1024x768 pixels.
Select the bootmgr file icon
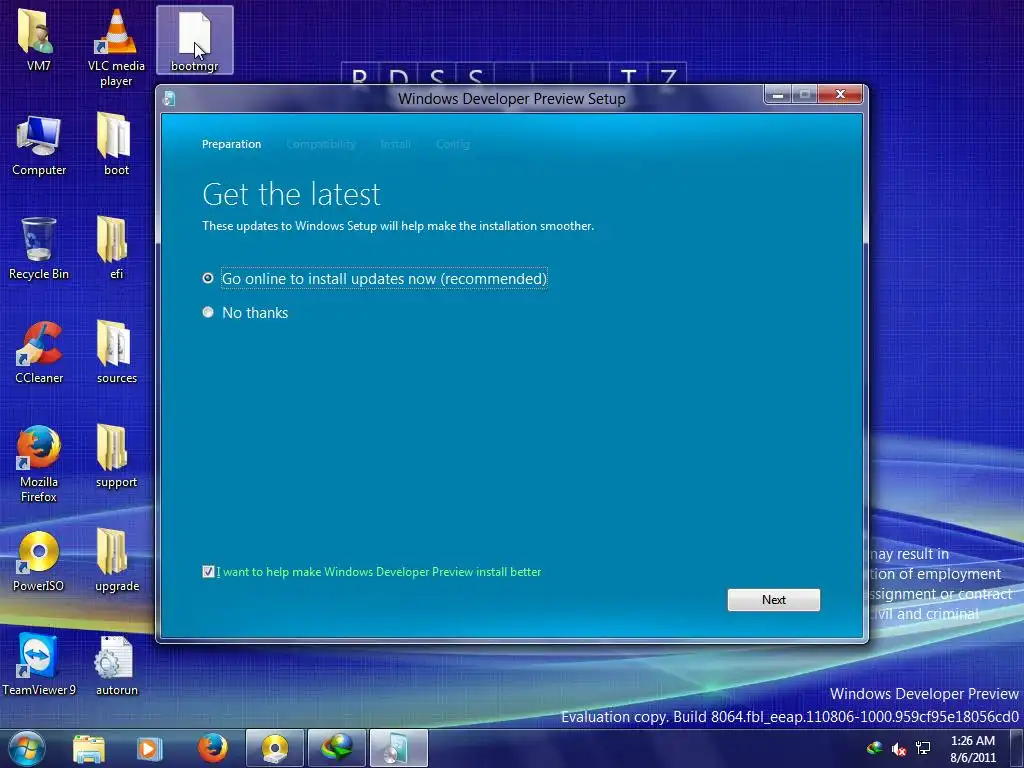pos(195,39)
